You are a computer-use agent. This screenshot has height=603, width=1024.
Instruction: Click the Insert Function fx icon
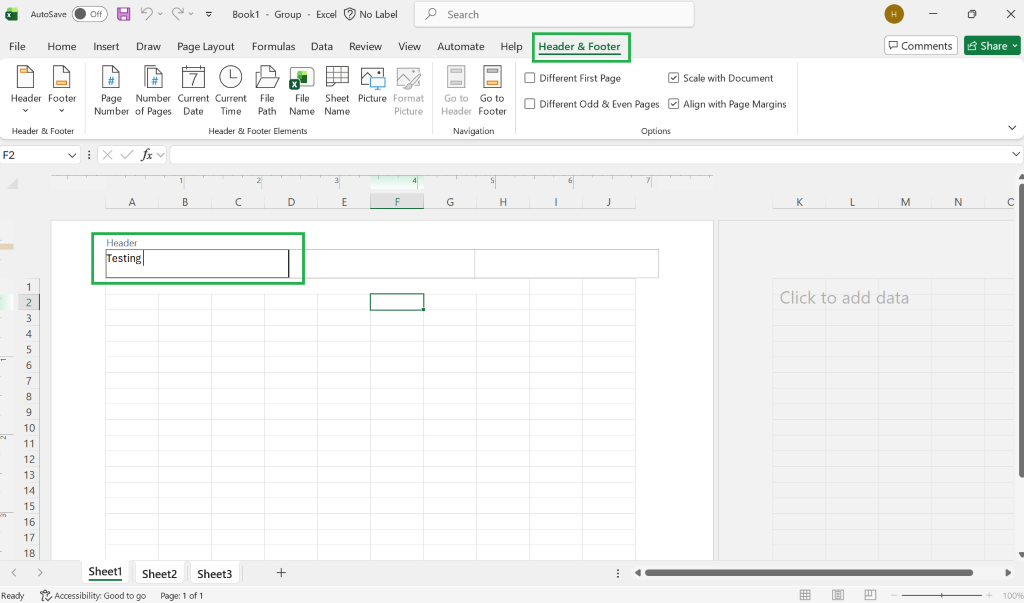point(147,155)
